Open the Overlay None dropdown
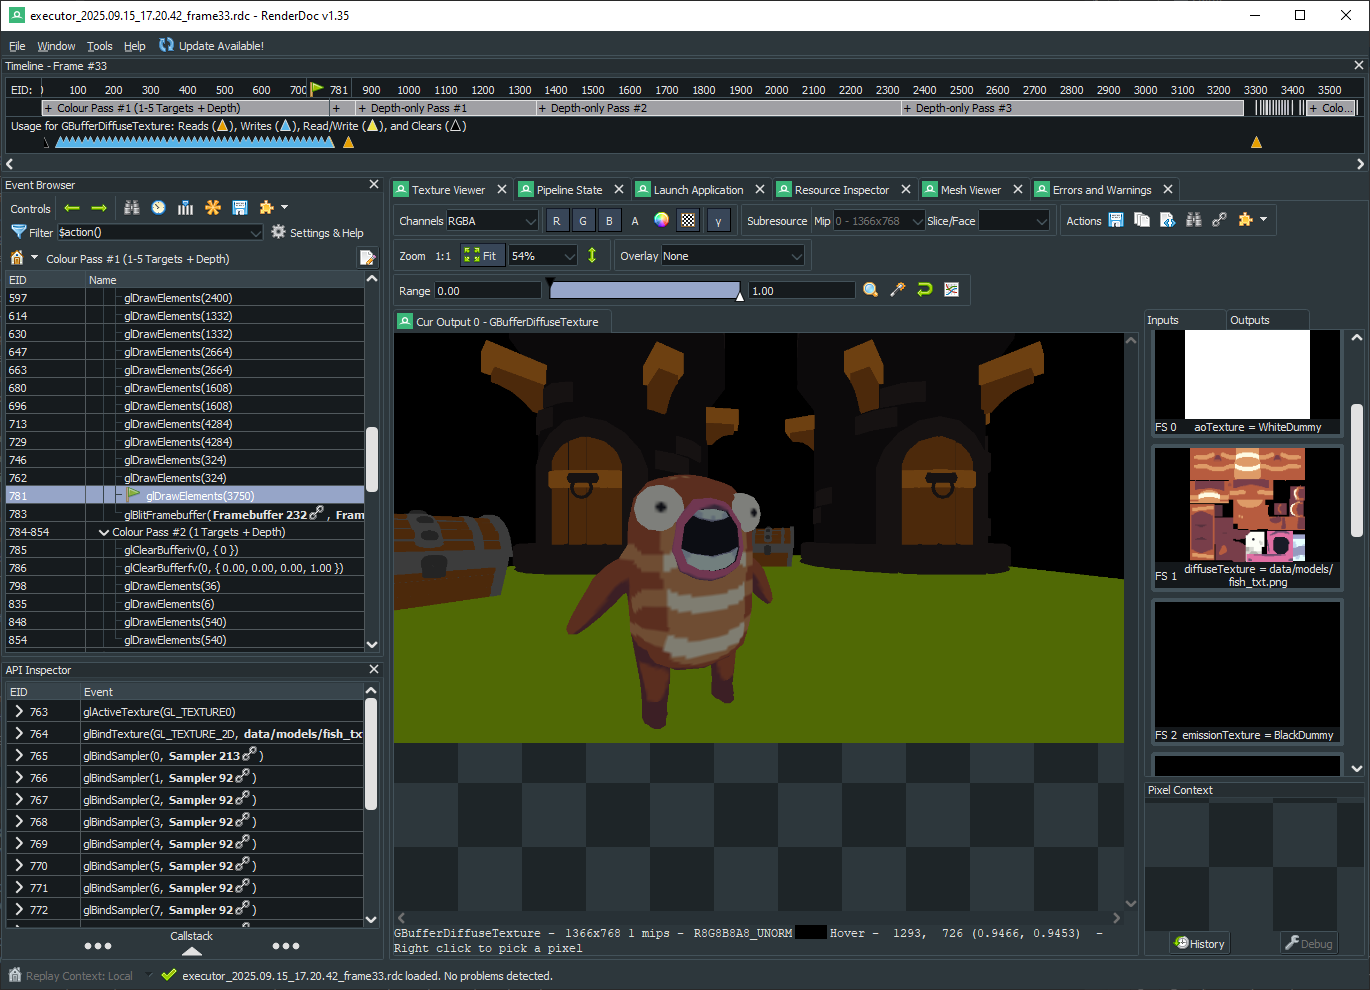 (x=733, y=256)
